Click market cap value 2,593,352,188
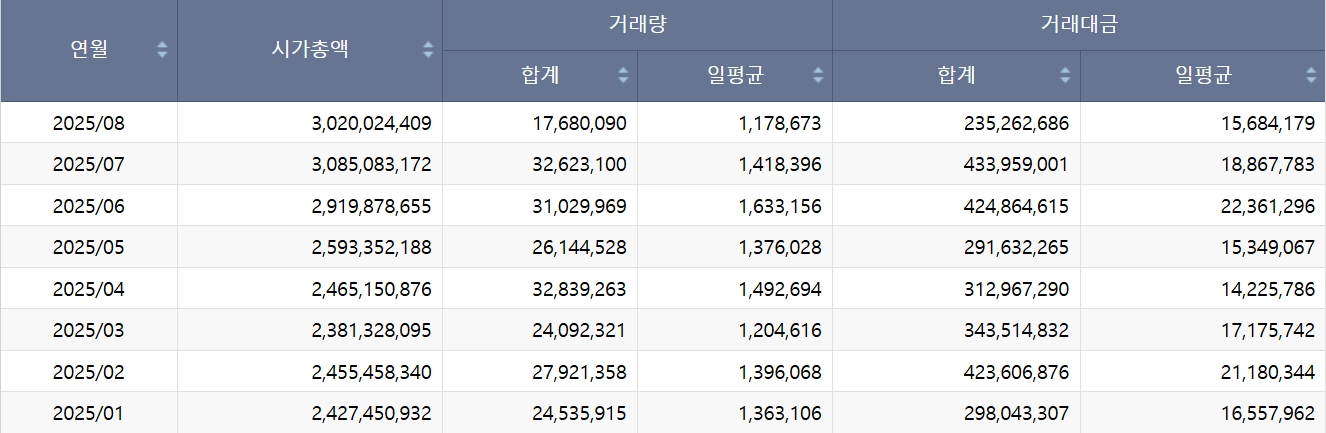The image size is (1326, 433). click(x=371, y=247)
